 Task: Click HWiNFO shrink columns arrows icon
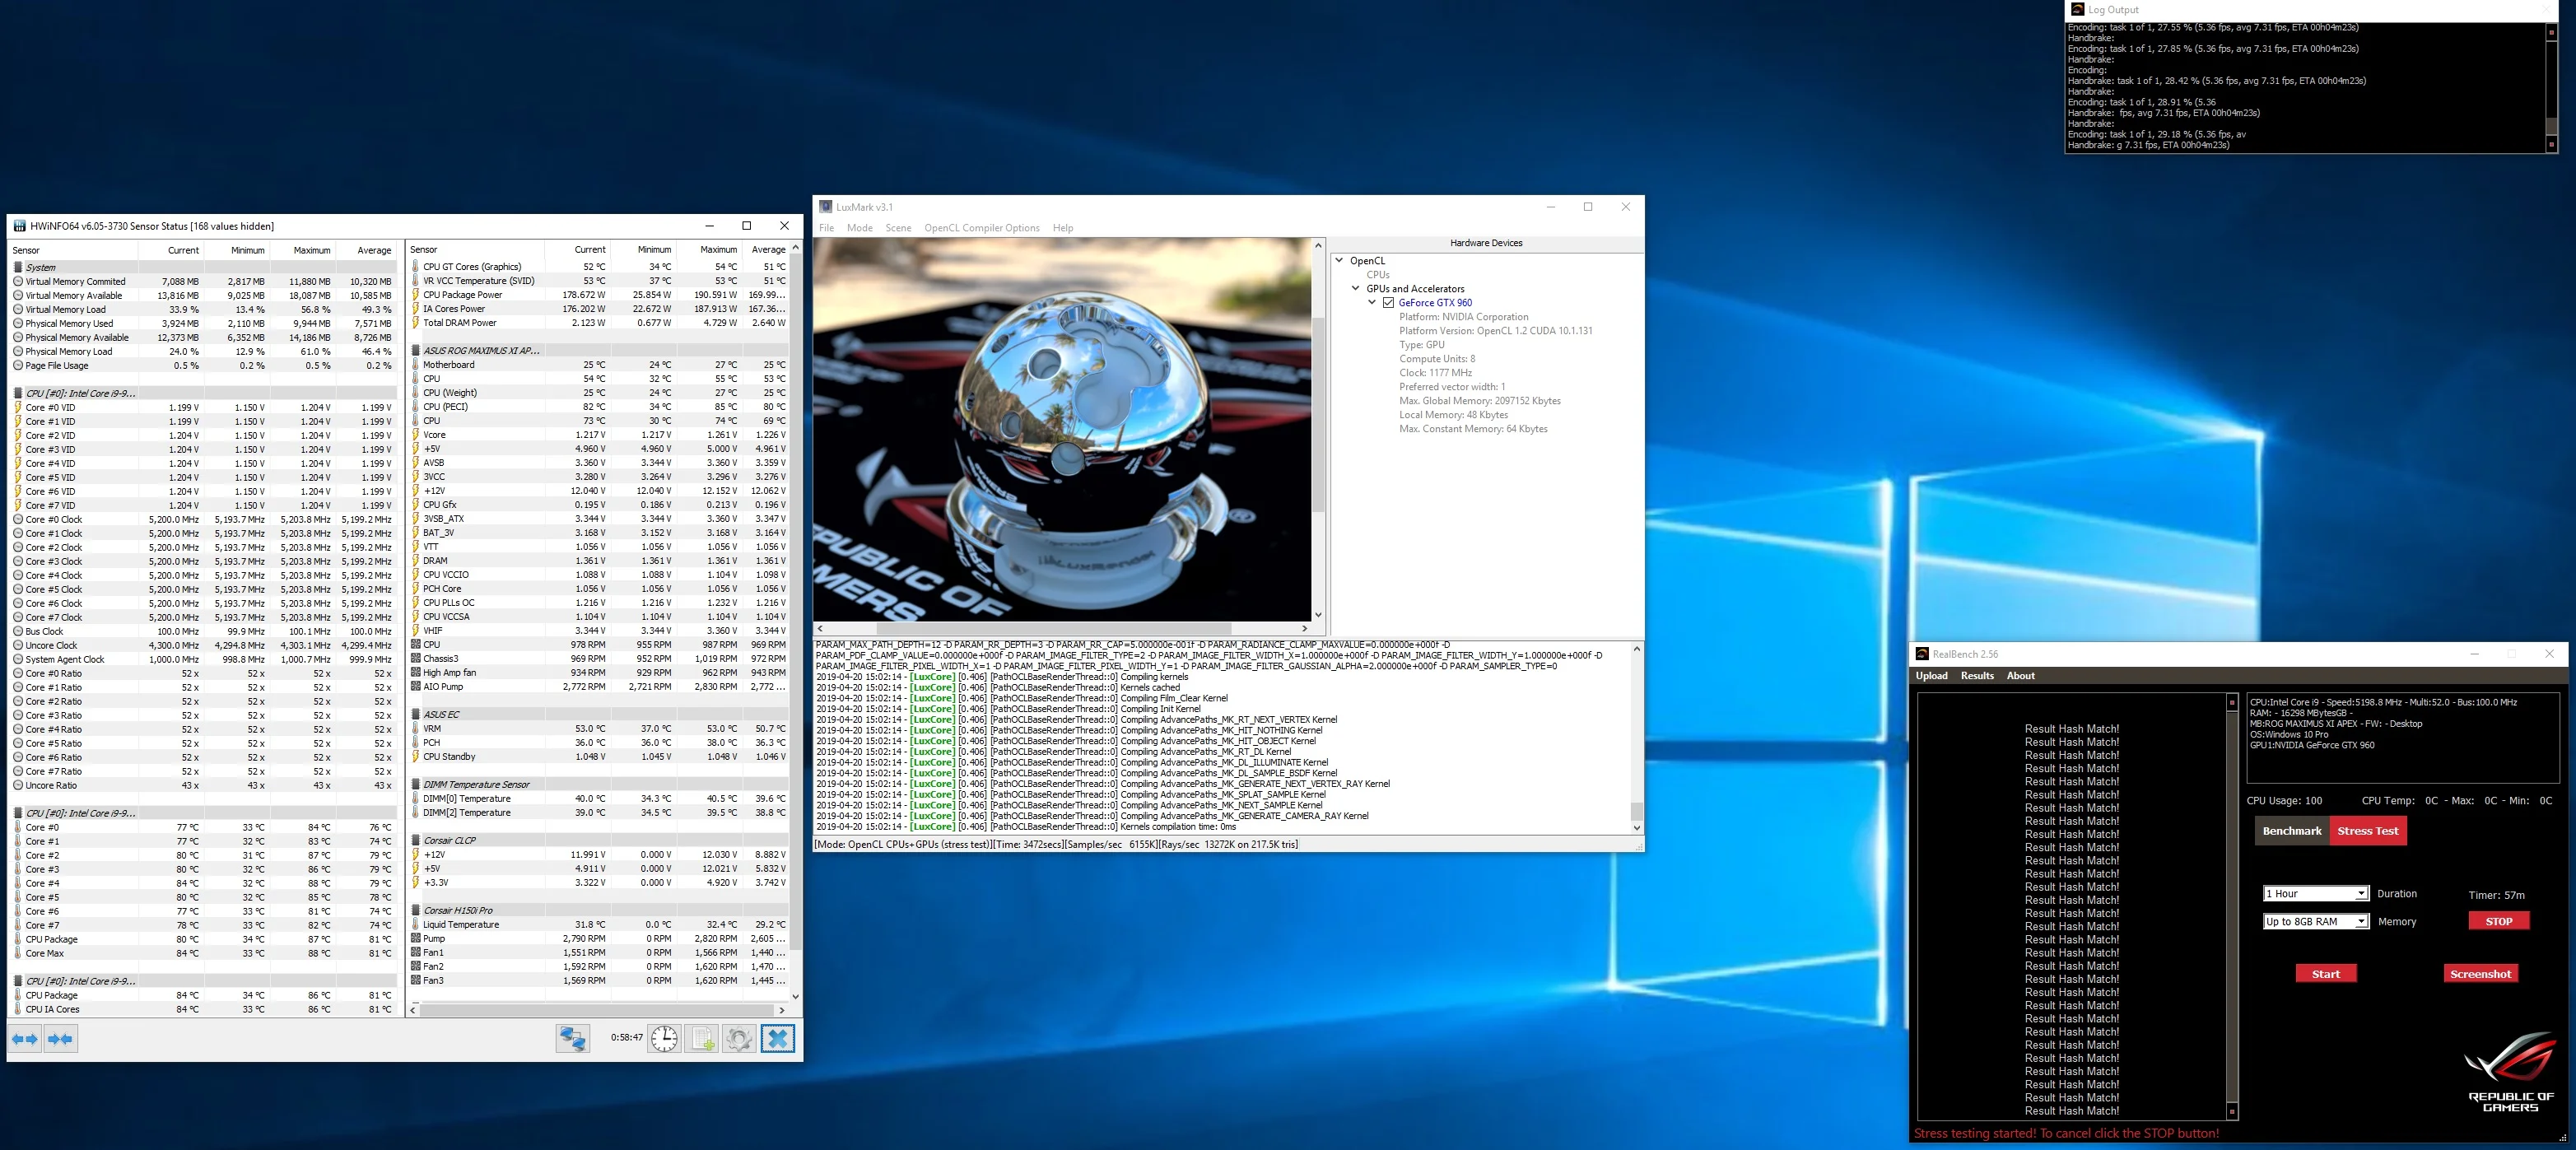(x=61, y=1039)
